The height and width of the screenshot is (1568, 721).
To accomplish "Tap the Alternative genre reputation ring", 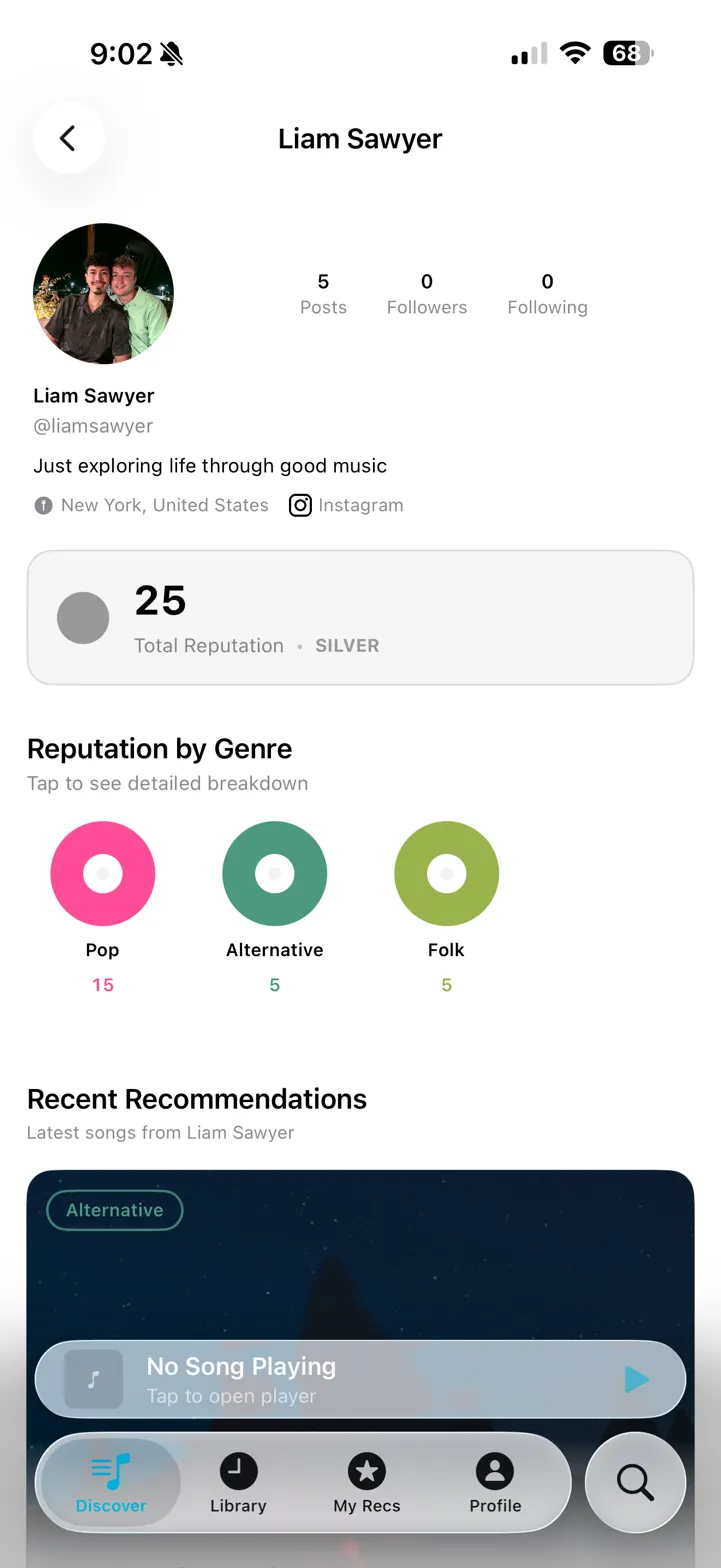I will point(274,873).
